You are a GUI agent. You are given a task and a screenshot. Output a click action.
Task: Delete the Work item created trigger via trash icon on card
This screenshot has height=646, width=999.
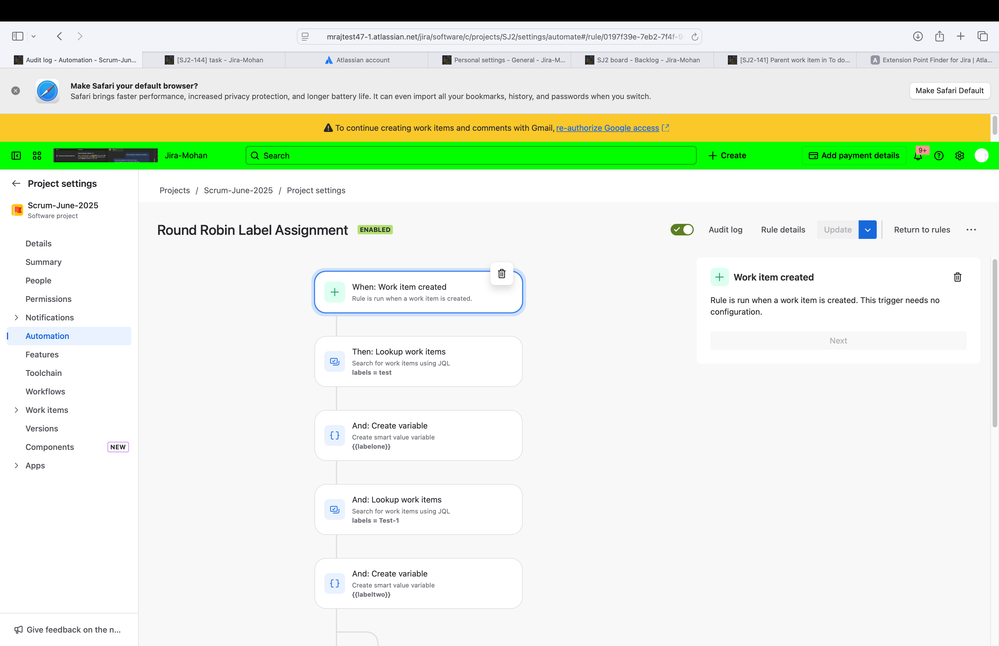pyautogui.click(x=501, y=273)
